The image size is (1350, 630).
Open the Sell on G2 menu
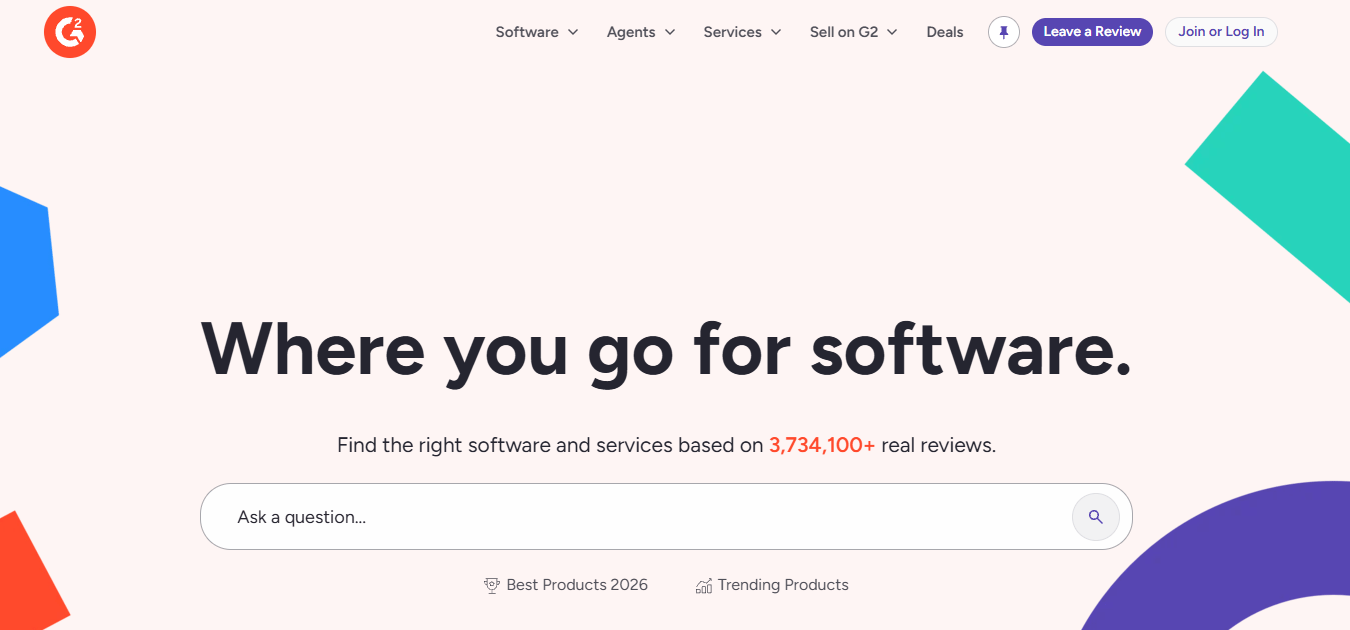844,32
